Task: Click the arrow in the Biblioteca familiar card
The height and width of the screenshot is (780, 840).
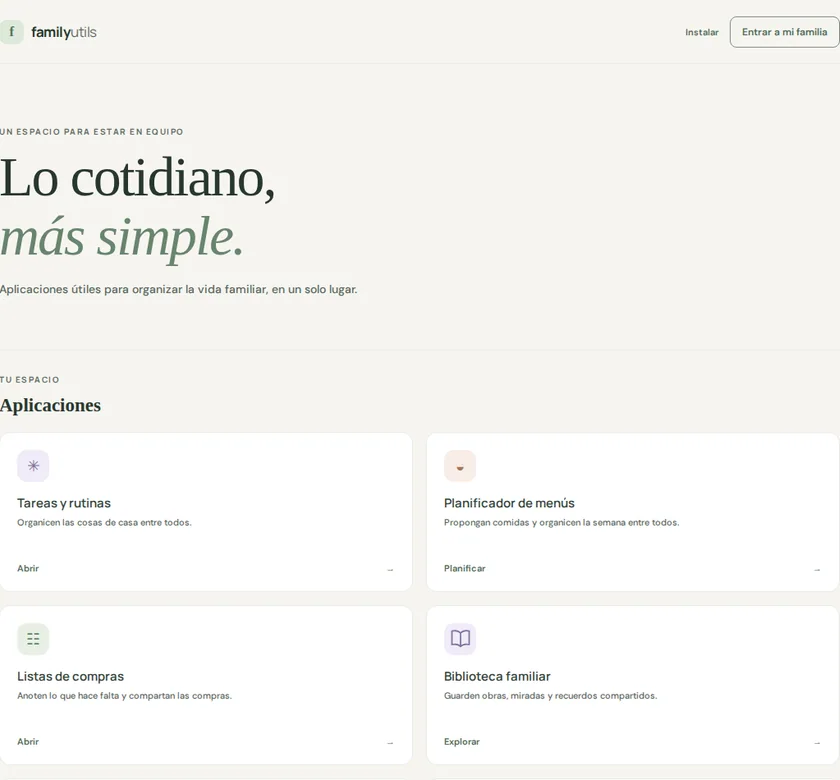Action: click(817, 743)
